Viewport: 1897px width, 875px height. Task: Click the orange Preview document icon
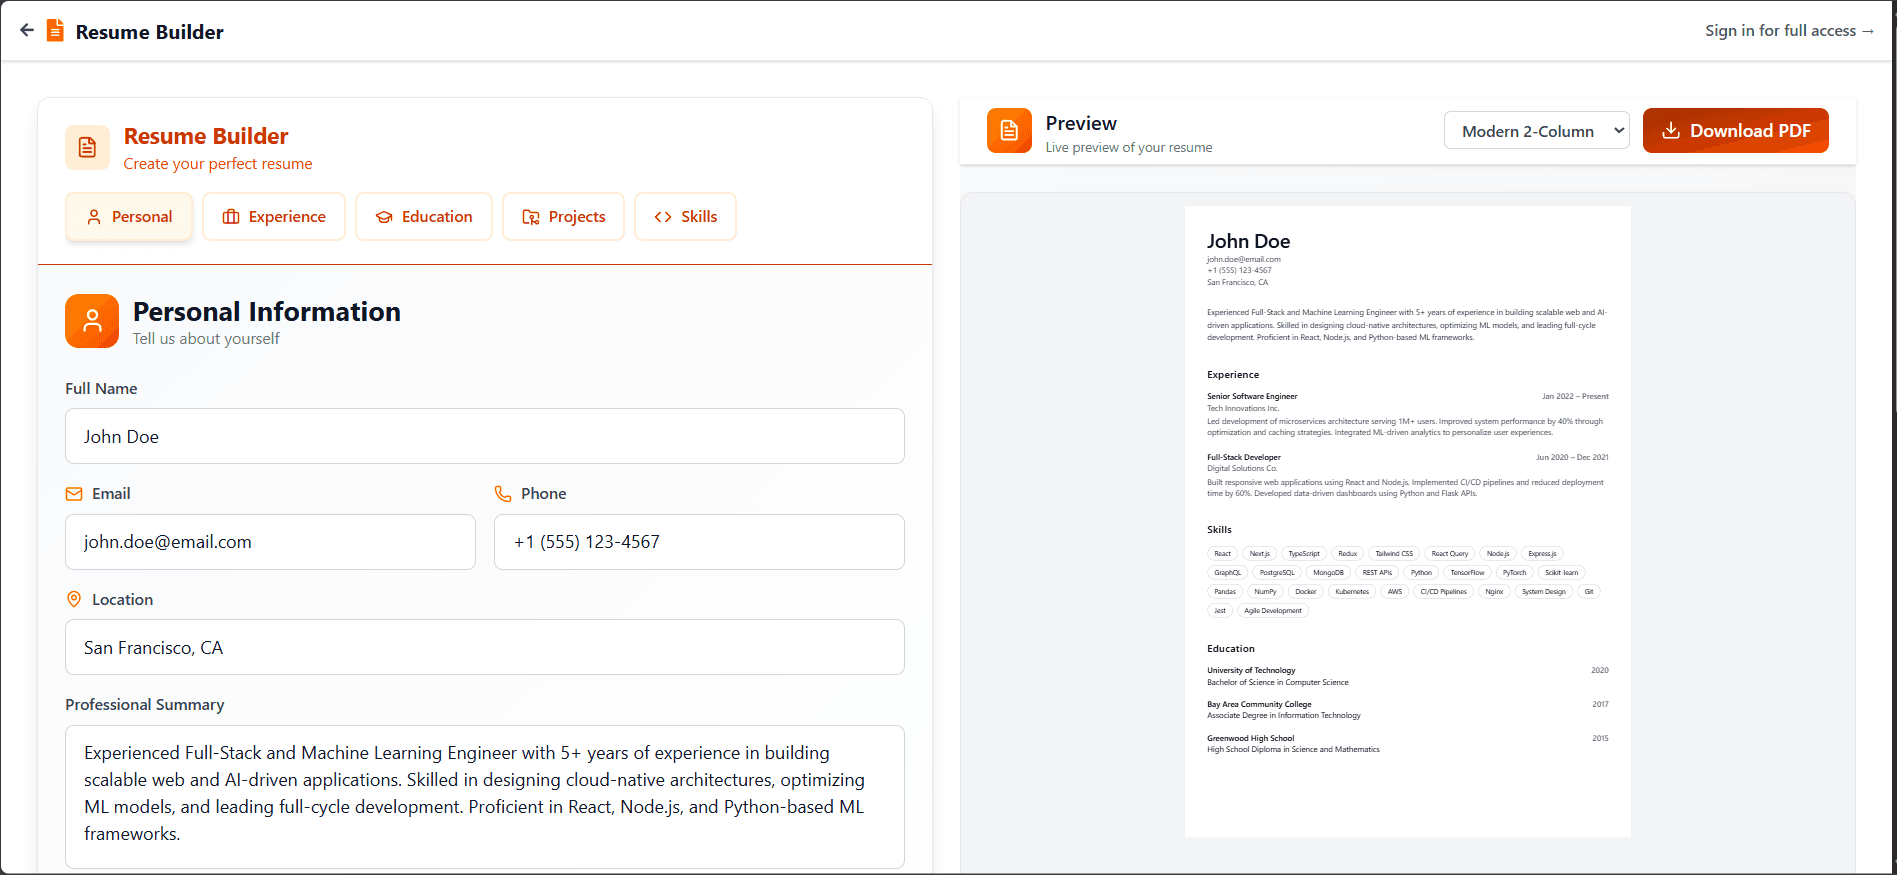tap(1009, 131)
